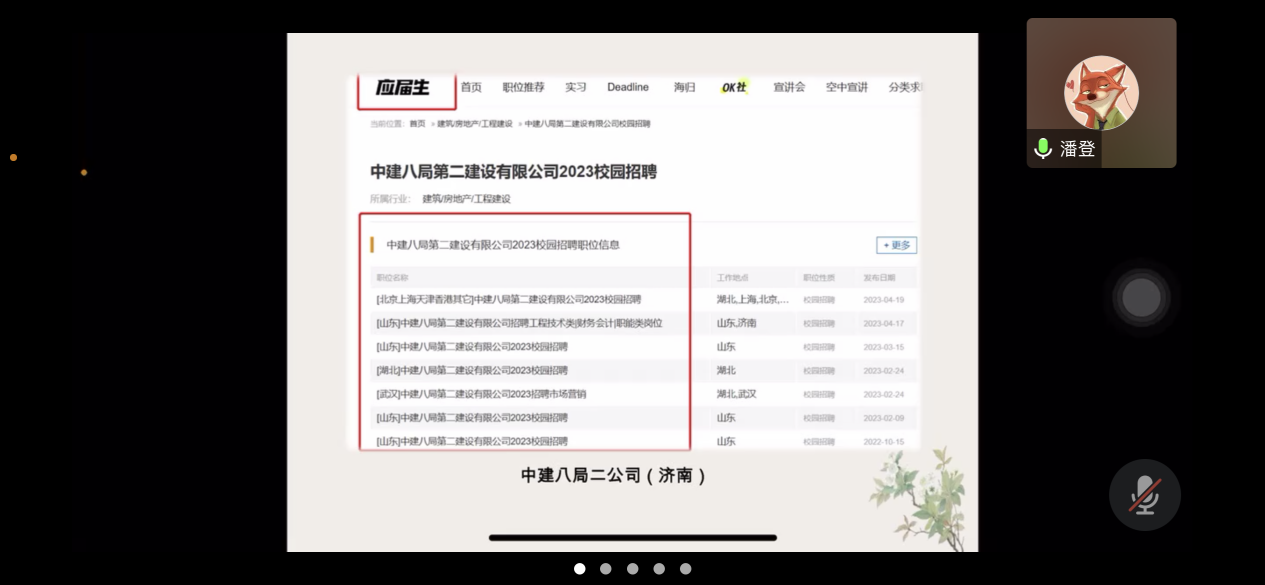Open the 宣讲会 navigation item
Image resolution: width=1265 pixels, height=585 pixels.
[789, 88]
